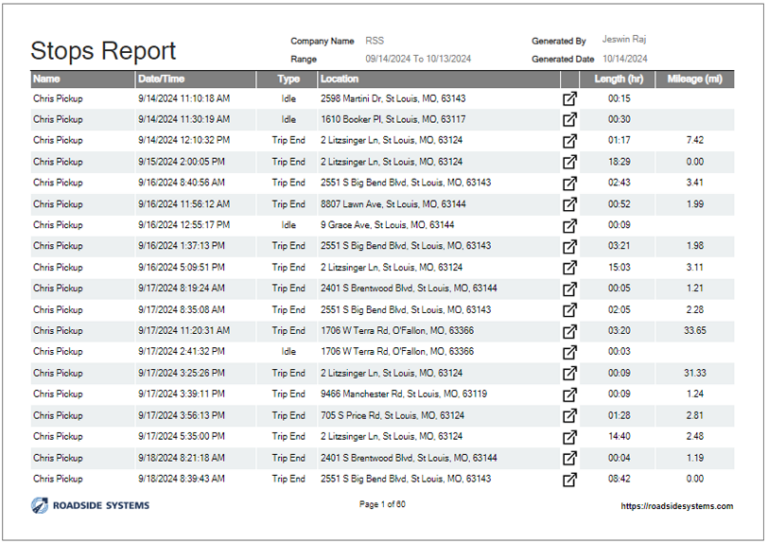Click length value 14:40
Screen dimensions: 768x543
point(619,436)
